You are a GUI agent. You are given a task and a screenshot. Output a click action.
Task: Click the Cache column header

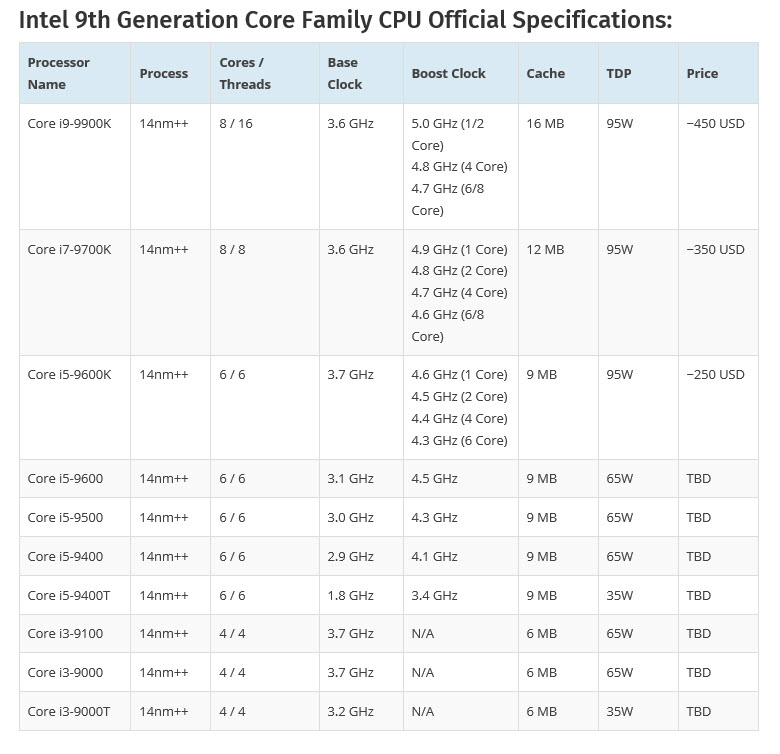[x=545, y=73]
